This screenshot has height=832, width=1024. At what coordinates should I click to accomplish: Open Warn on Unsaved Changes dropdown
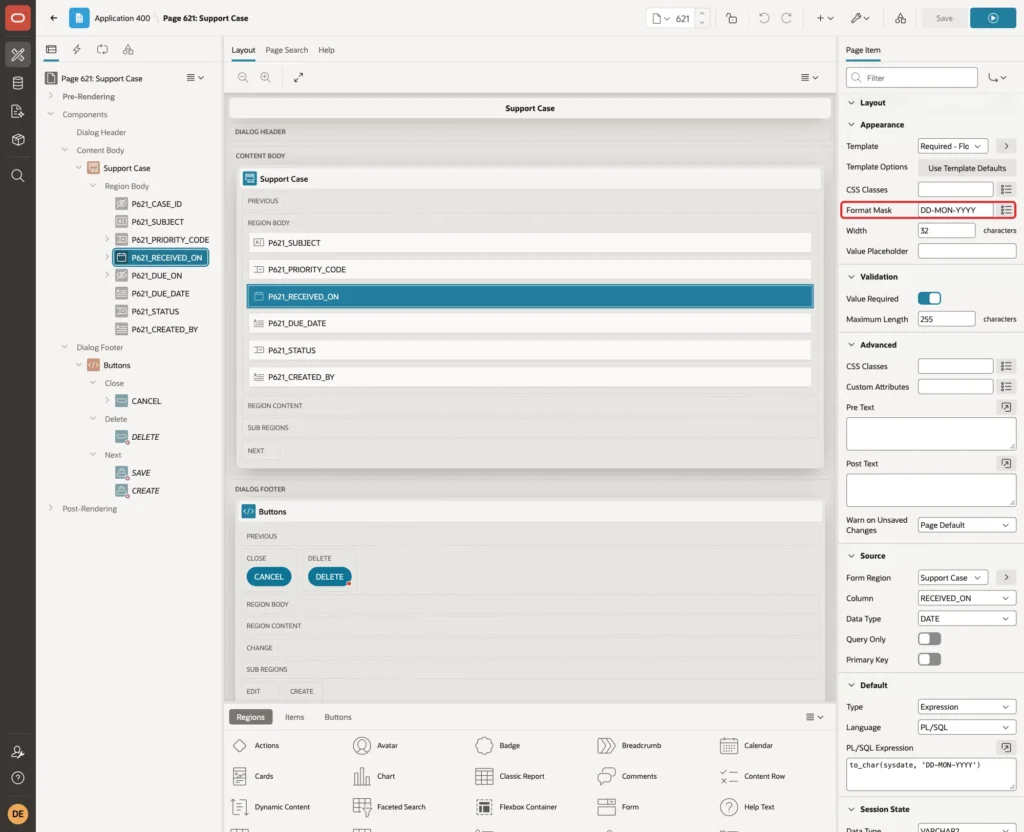[x=967, y=525]
